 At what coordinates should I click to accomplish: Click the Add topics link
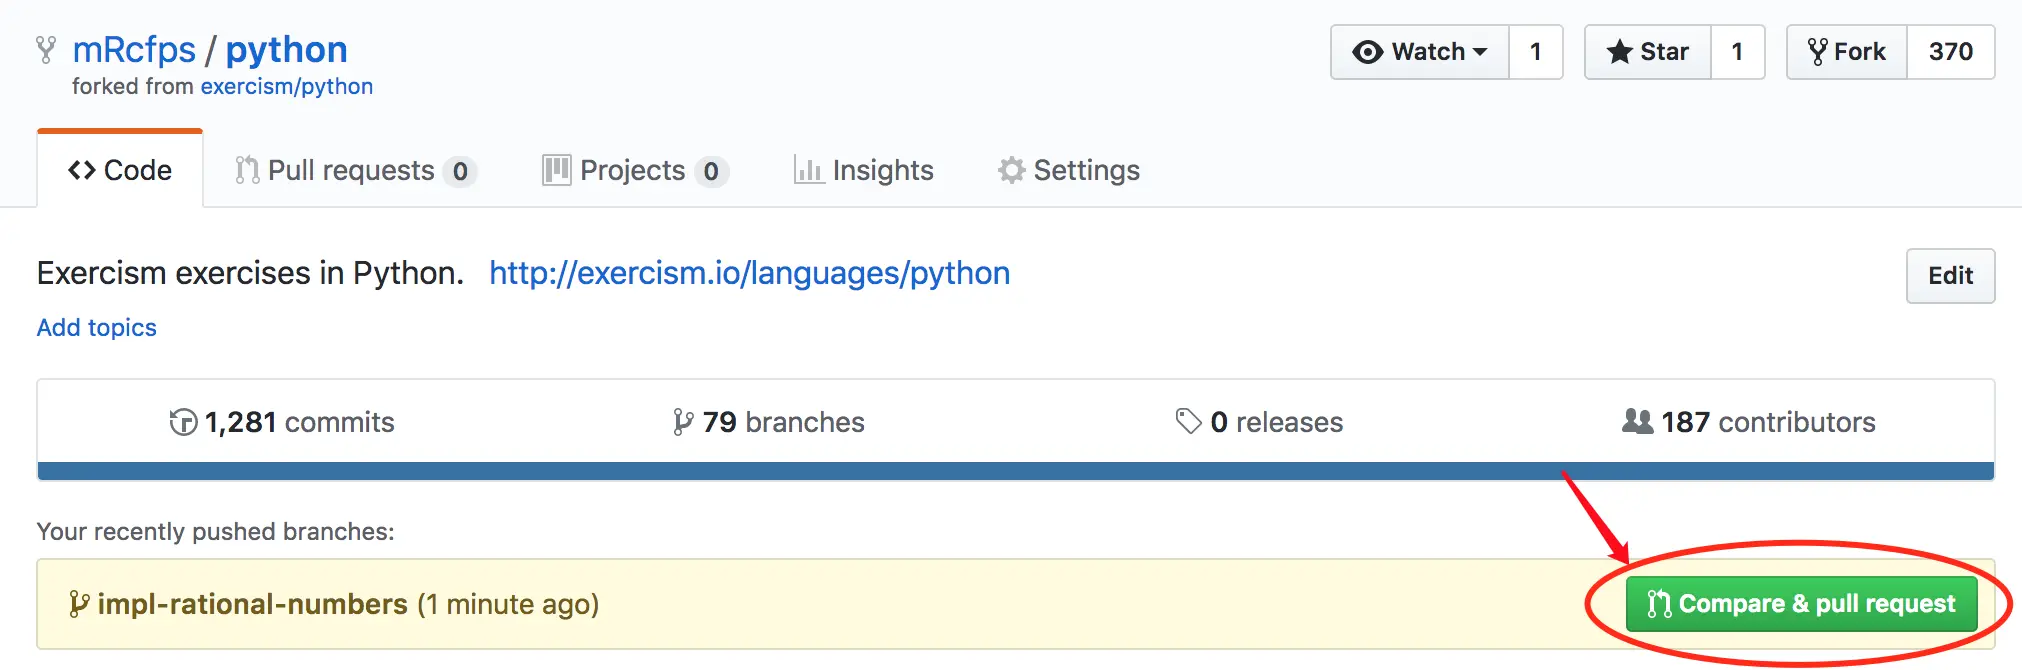coord(97,328)
